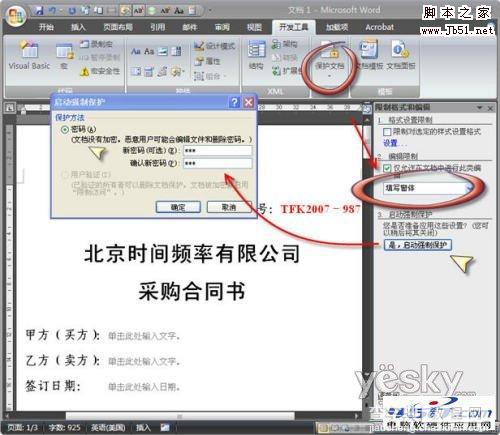
Task: Click 确定 in the protection dialog
Action: 178,207
